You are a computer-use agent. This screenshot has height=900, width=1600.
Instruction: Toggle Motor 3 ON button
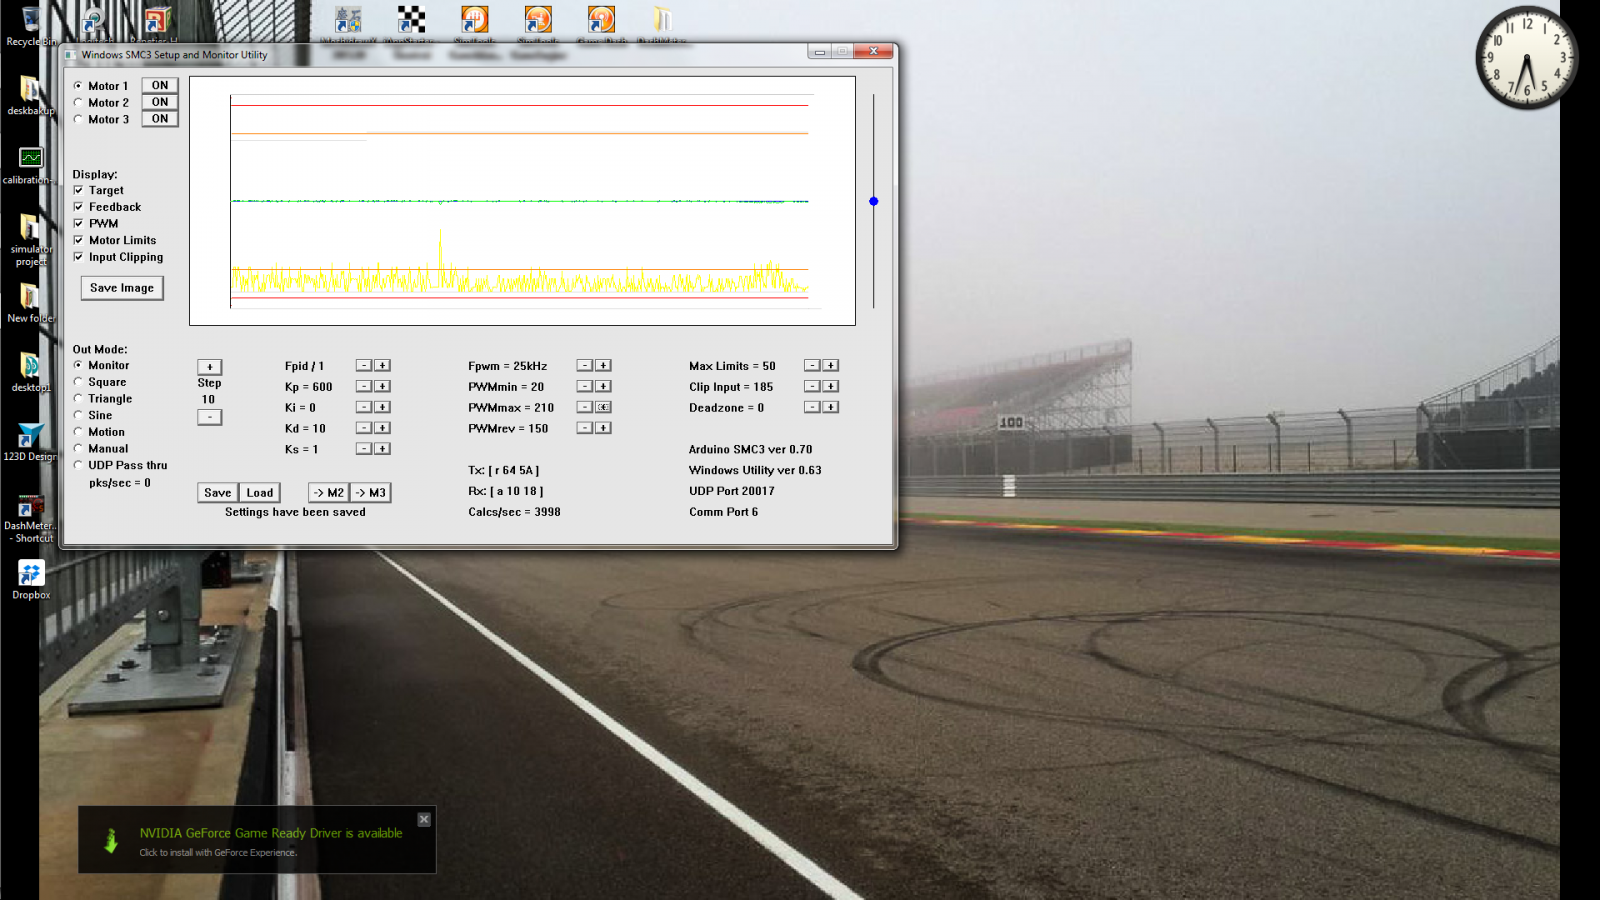click(x=160, y=118)
